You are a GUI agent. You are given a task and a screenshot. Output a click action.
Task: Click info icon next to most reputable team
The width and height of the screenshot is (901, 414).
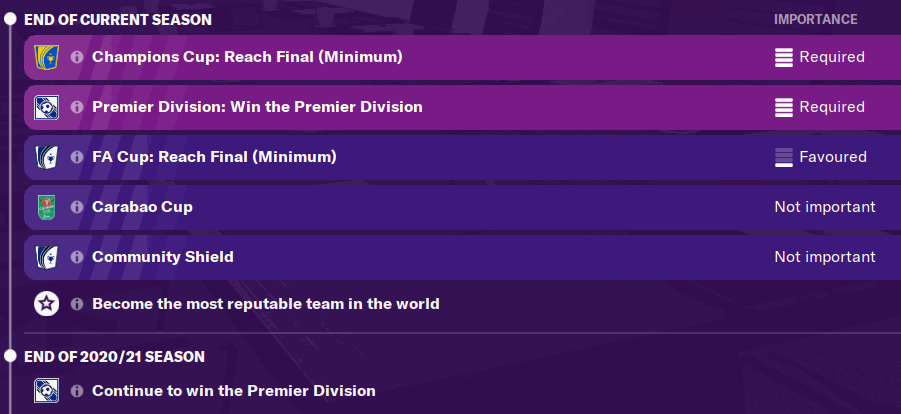[77, 304]
